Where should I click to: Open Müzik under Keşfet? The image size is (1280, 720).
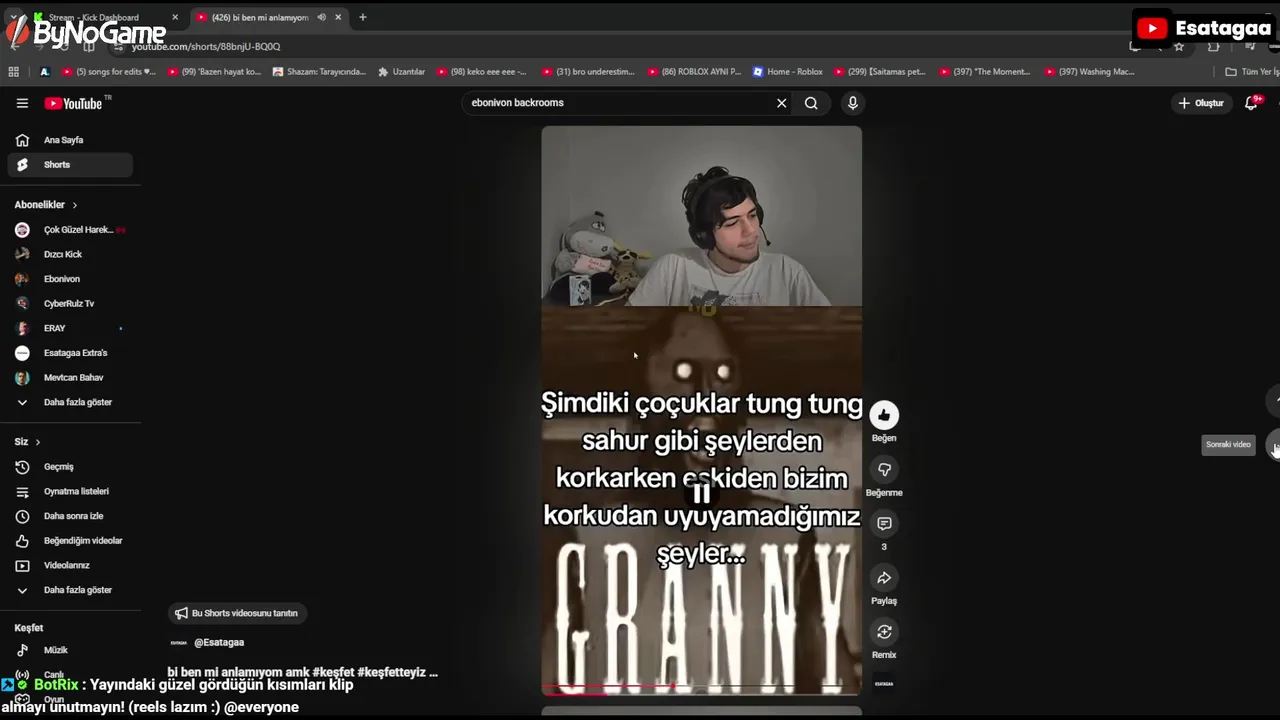[x=70, y=650]
